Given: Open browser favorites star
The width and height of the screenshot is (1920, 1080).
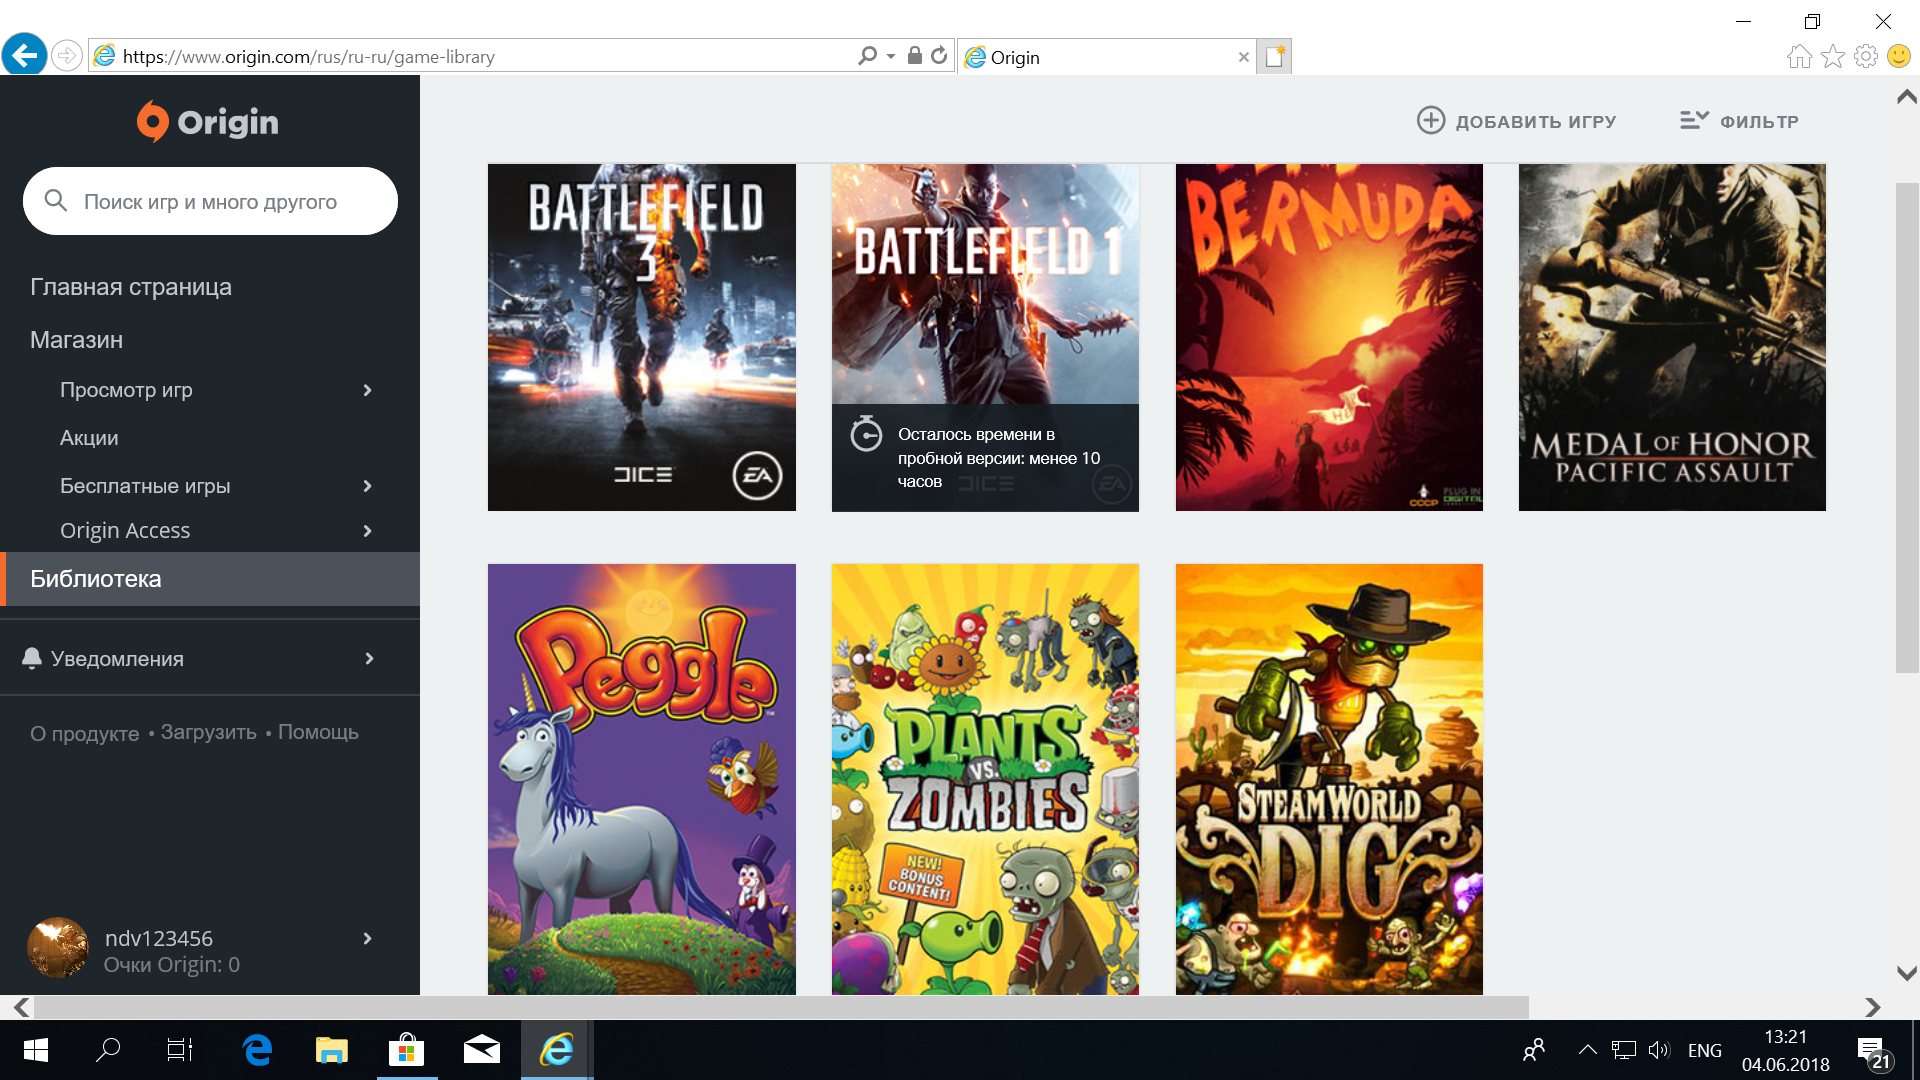Looking at the screenshot, I should (x=1833, y=56).
